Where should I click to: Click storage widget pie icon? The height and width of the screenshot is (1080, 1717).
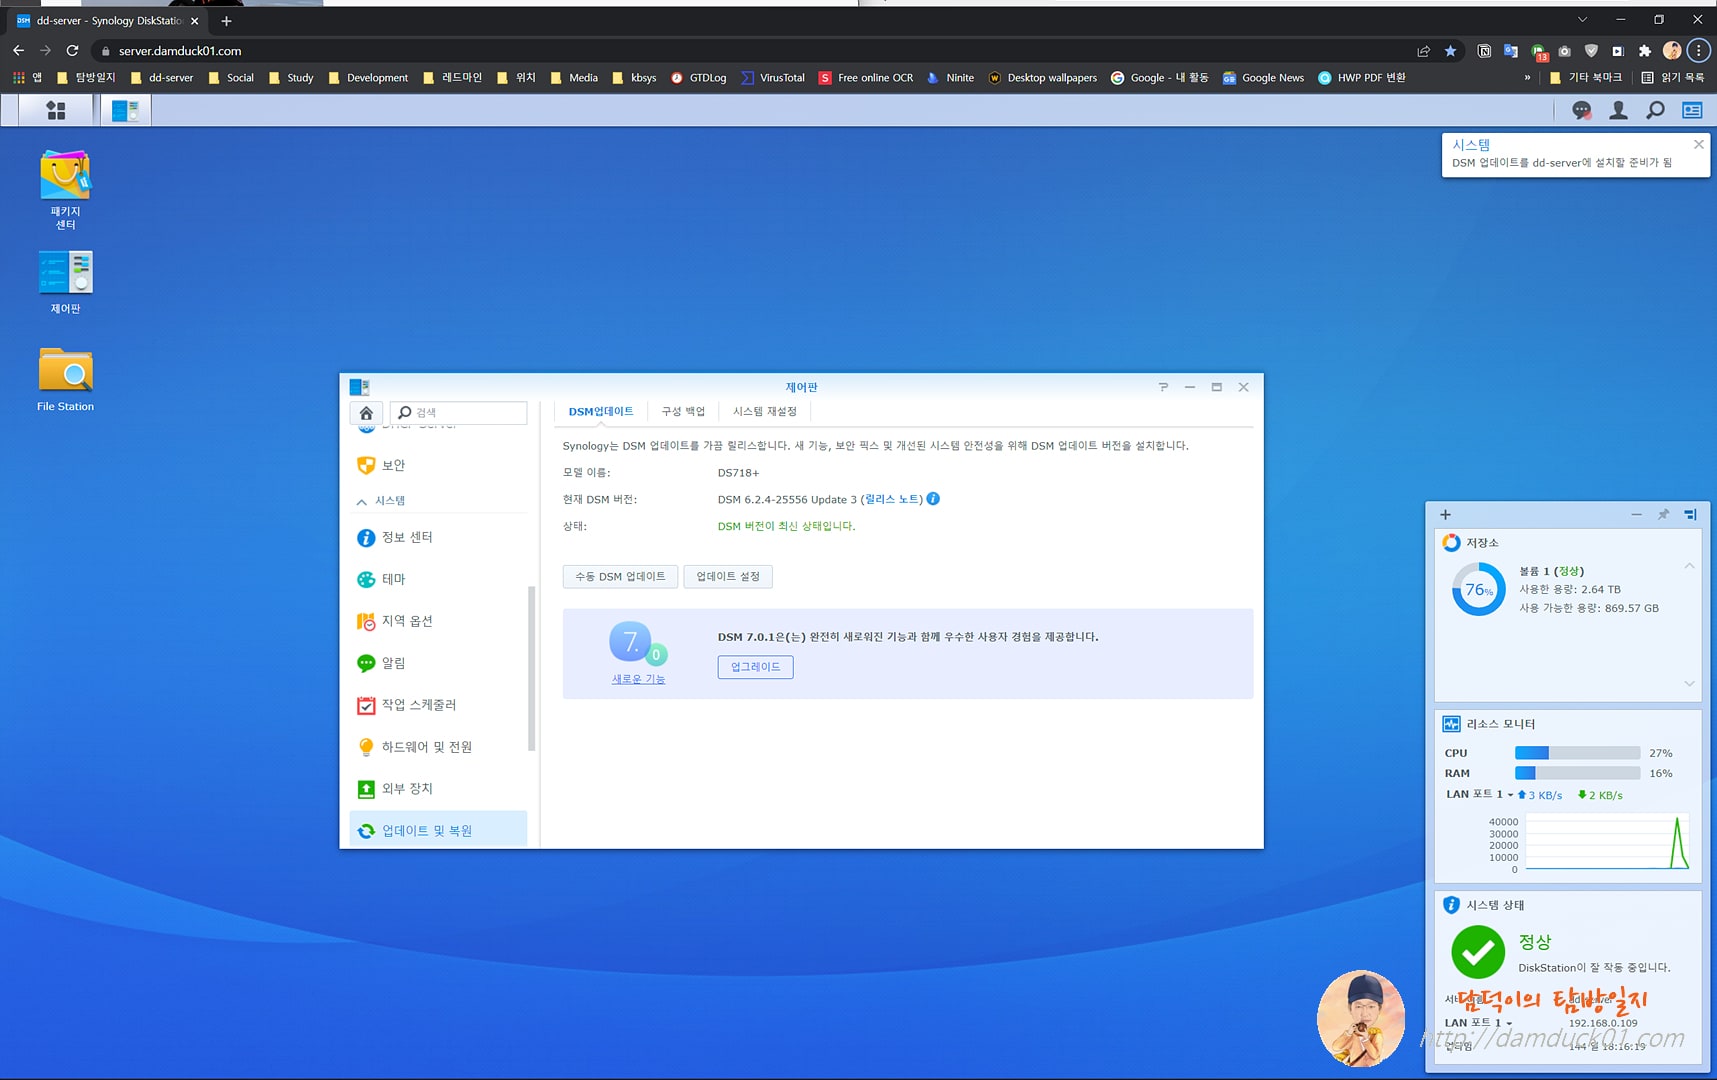pos(1451,543)
